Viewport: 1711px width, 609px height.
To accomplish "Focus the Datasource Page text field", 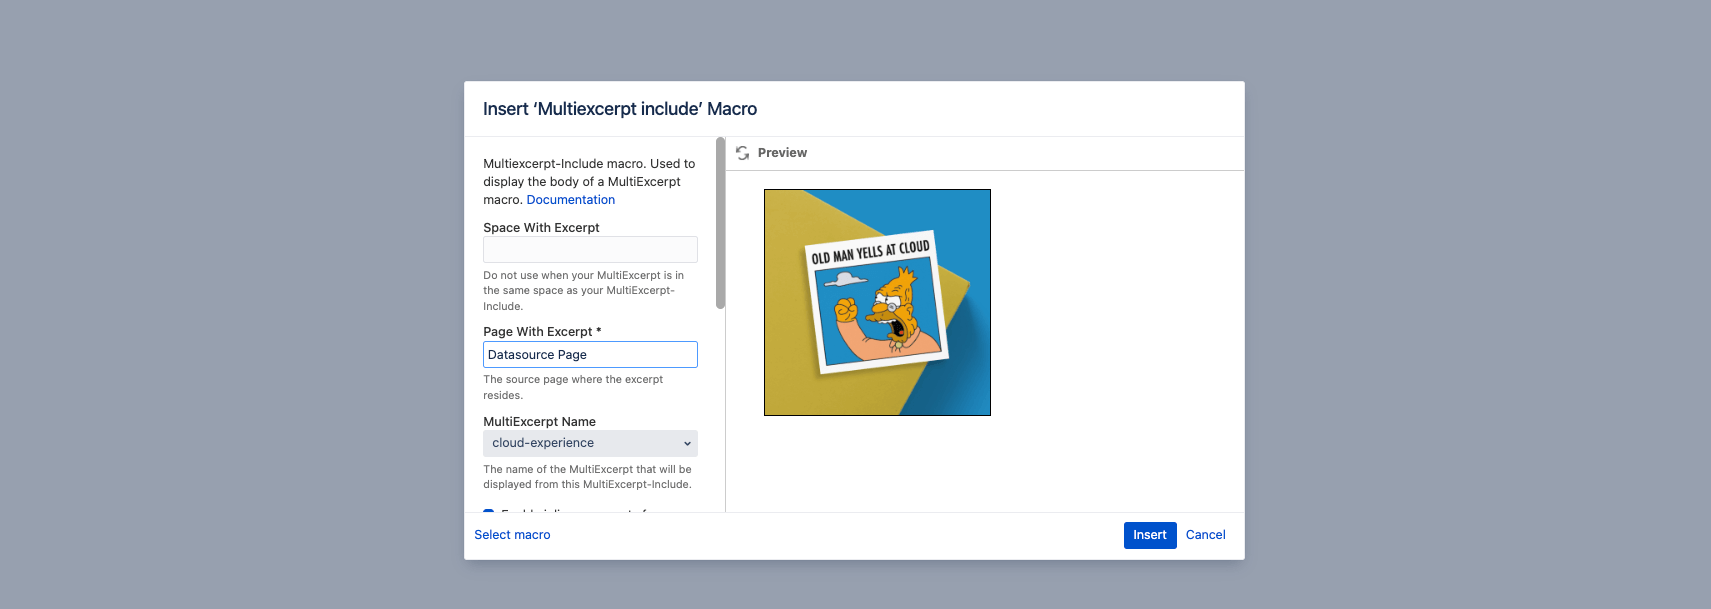I will tap(590, 355).
